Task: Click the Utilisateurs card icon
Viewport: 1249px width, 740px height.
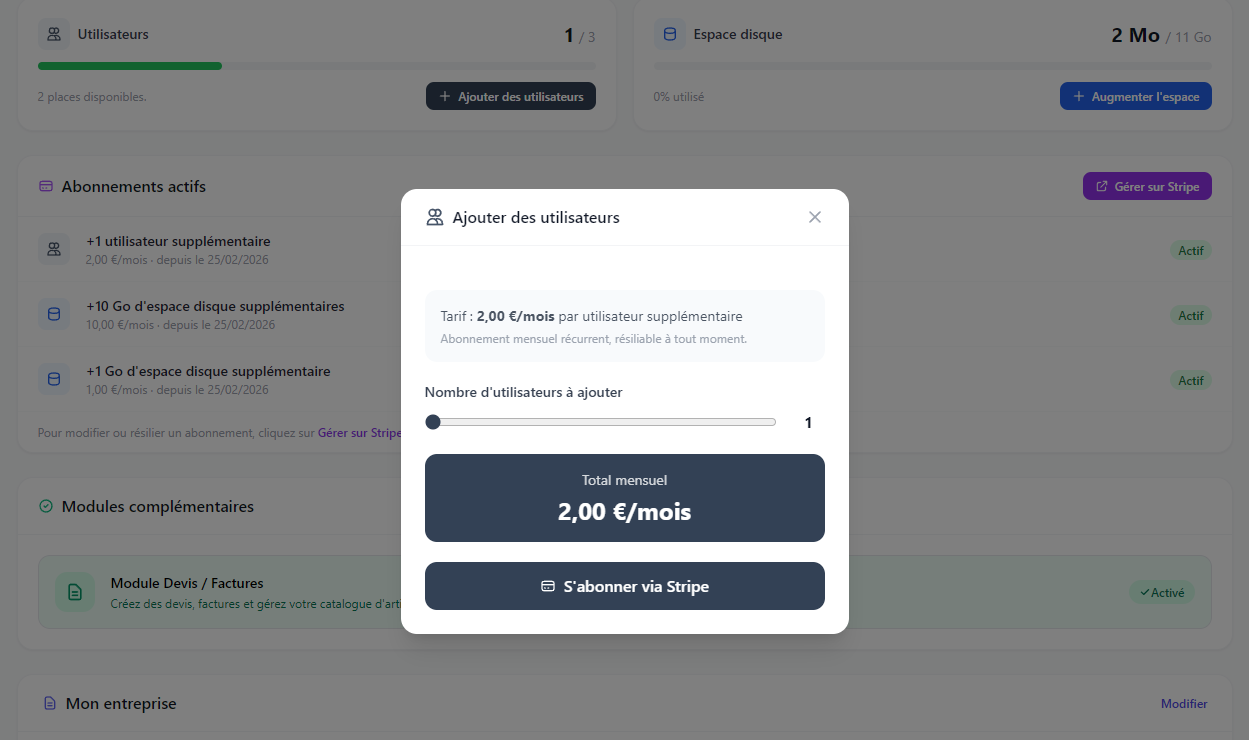Action: (x=54, y=34)
